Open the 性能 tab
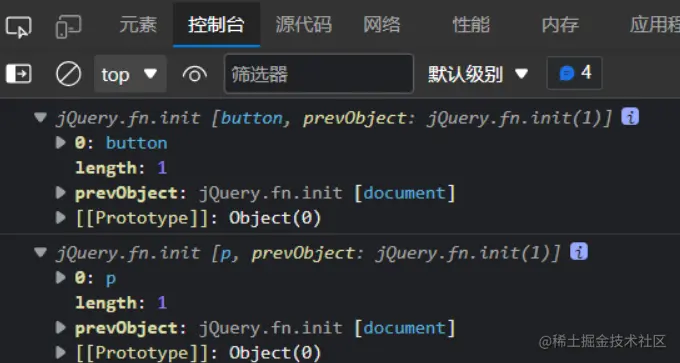Image resolution: width=680 pixels, height=363 pixels. (x=471, y=25)
